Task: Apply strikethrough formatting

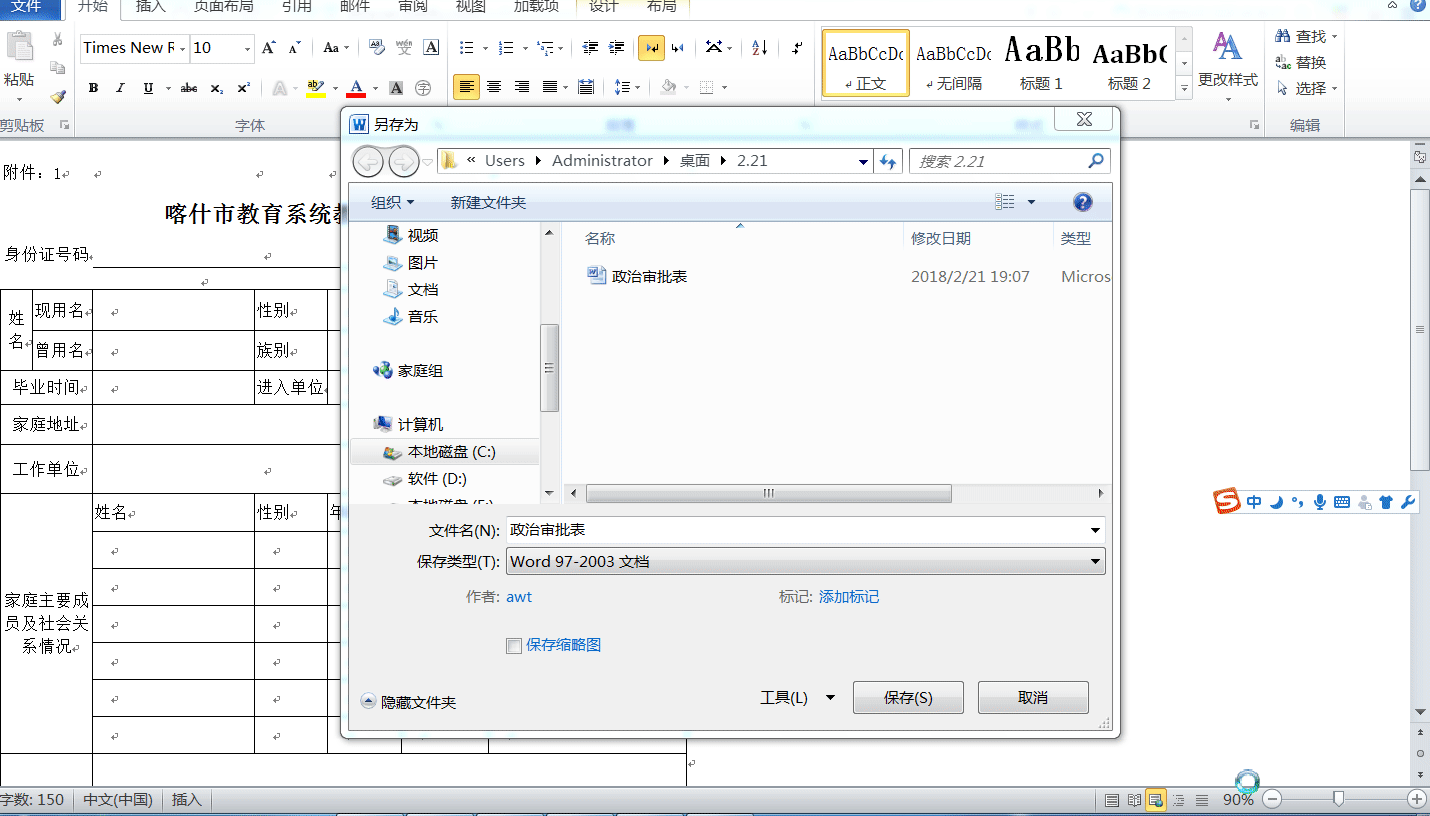Action: (189, 88)
